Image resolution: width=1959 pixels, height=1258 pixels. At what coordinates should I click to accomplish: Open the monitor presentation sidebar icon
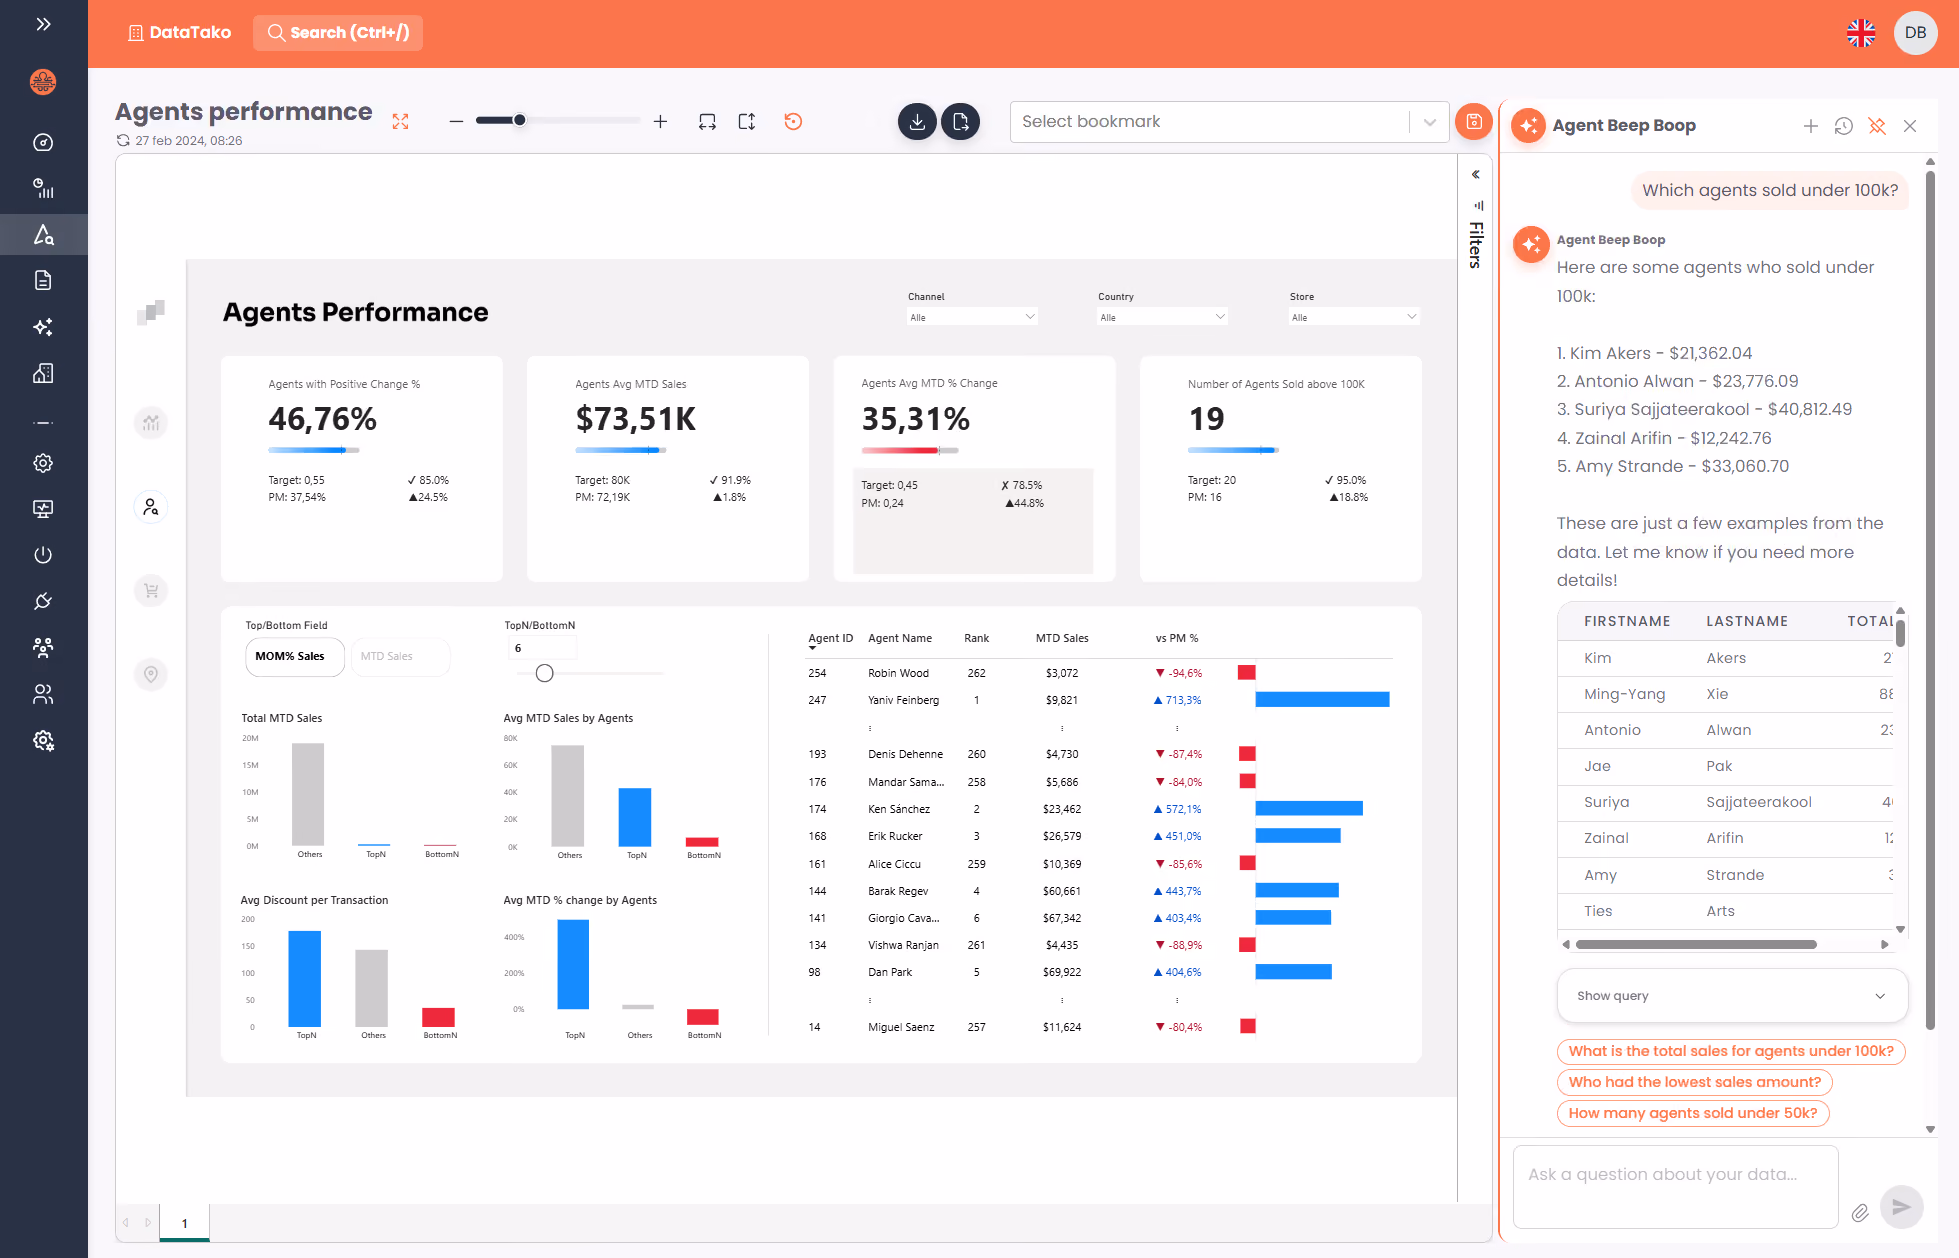tap(43, 509)
